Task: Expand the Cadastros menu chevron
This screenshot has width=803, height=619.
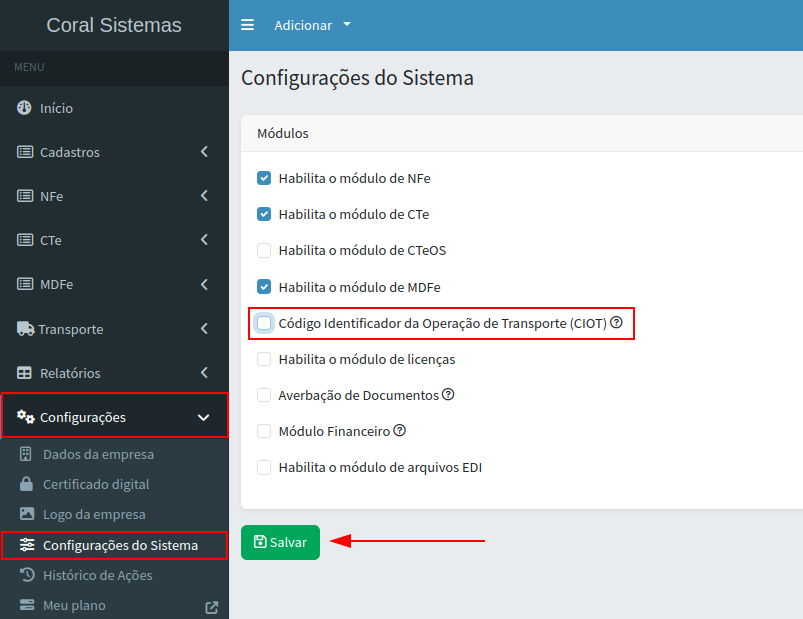Action: point(204,152)
